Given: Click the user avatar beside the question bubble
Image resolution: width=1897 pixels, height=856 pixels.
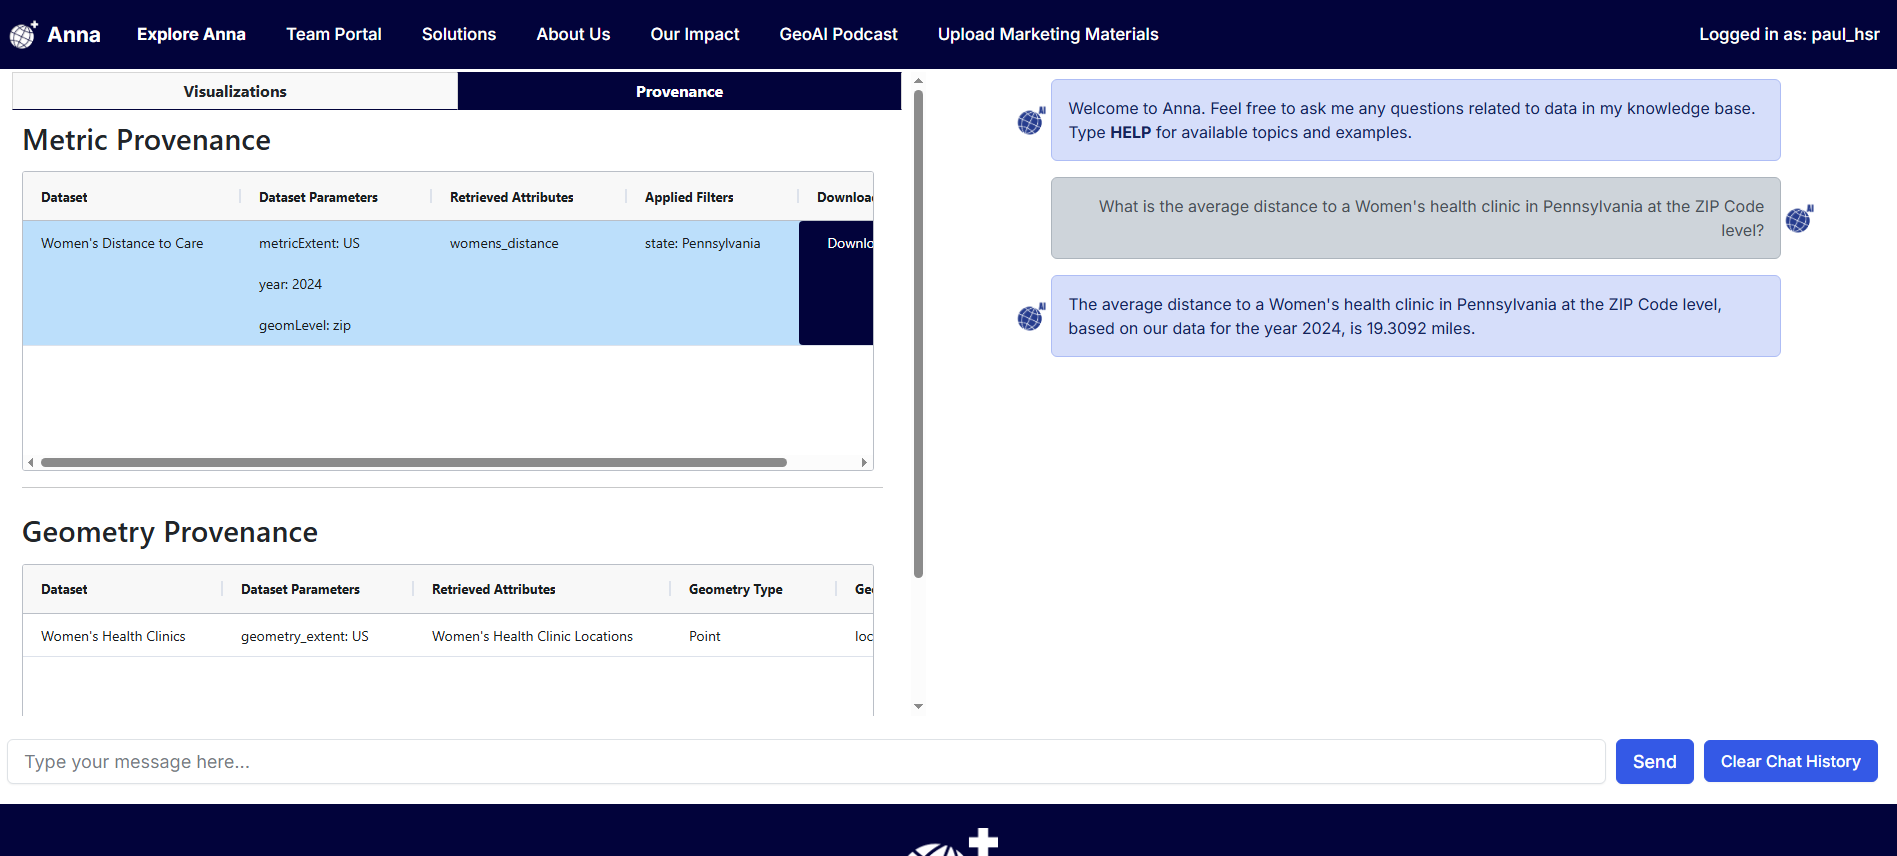Looking at the screenshot, I should click(x=1799, y=219).
